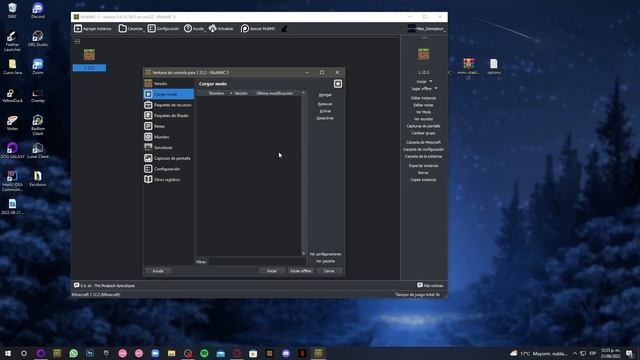The image size is (640, 360).
Task: Open the Discord desktop shortcut
Action: (x=38, y=10)
